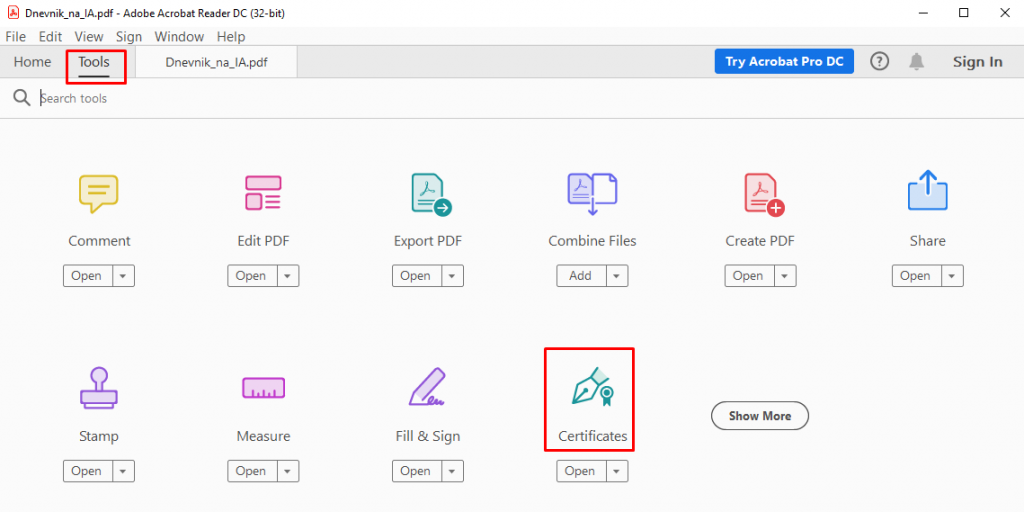
Task: Open the Fill & Sign tool with Open button
Action: coord(417,471)
